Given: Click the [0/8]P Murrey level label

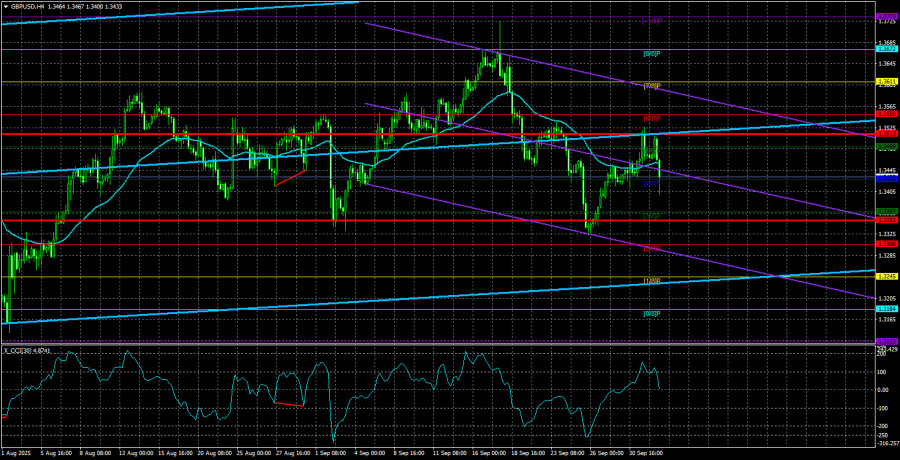Looking at the screenshot, I should pos(650,315).
